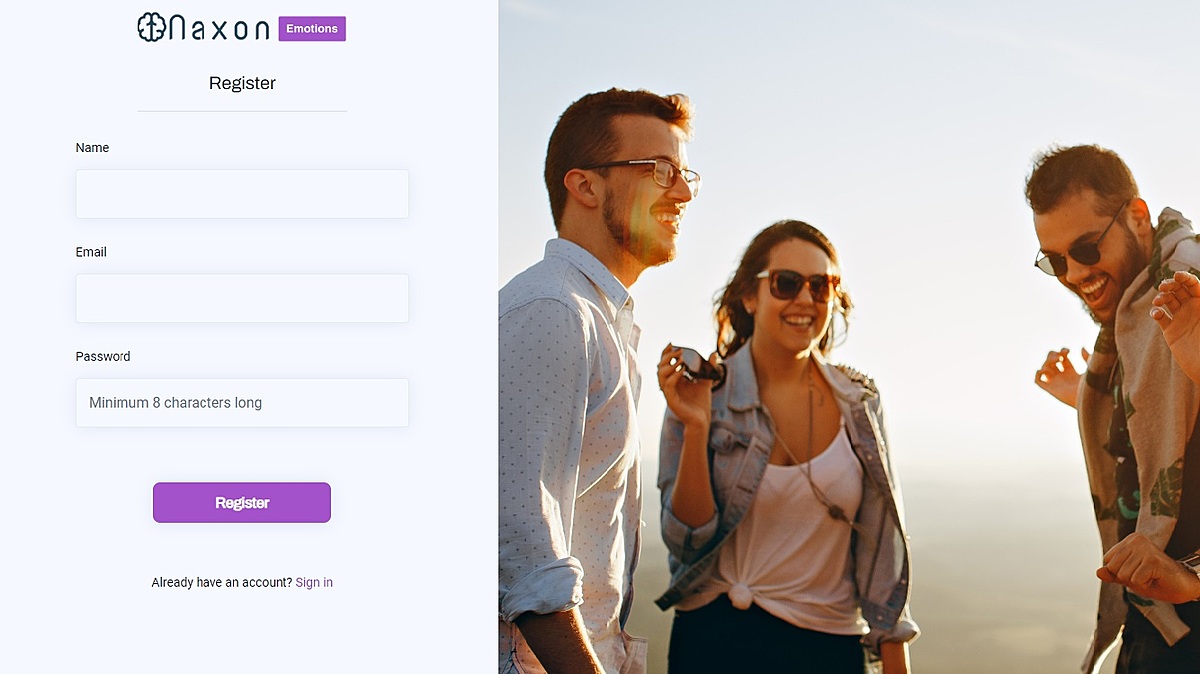Click the woman's sunglasses on her face
This screenshot has height=674, width=1200.
pyautogui.click(x=796, y=285)
